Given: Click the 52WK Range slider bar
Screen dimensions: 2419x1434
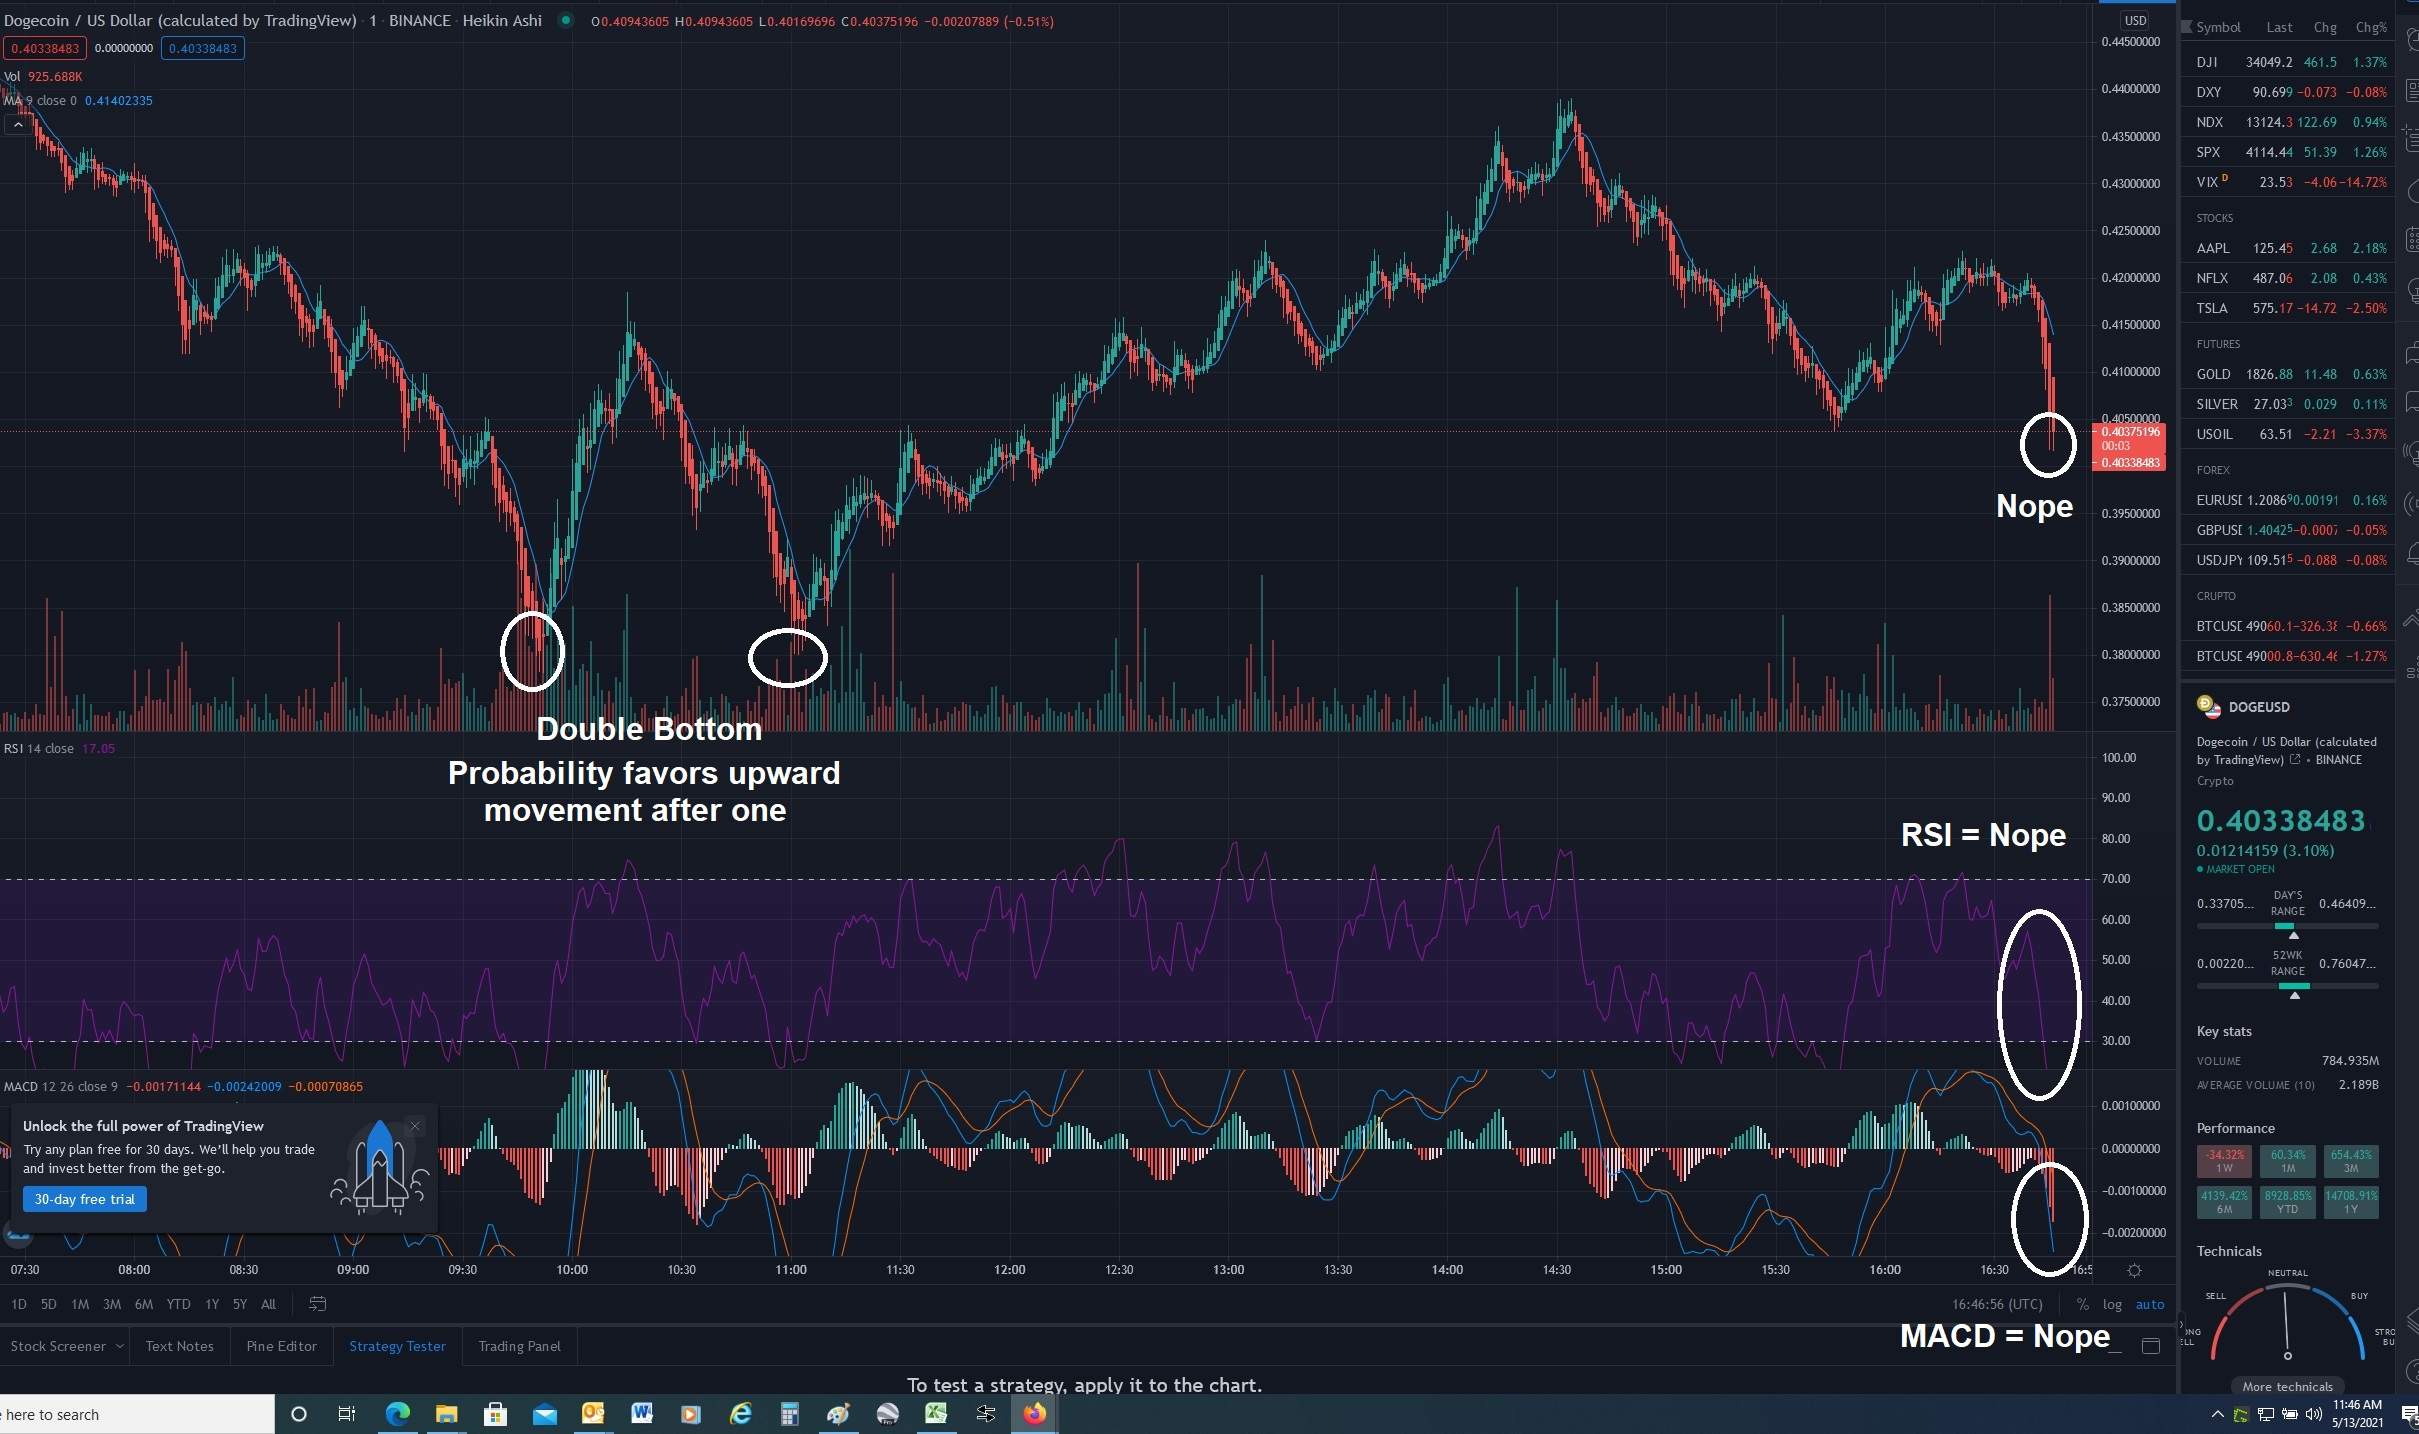Looking at the screenshot, I should (2287, 986).
